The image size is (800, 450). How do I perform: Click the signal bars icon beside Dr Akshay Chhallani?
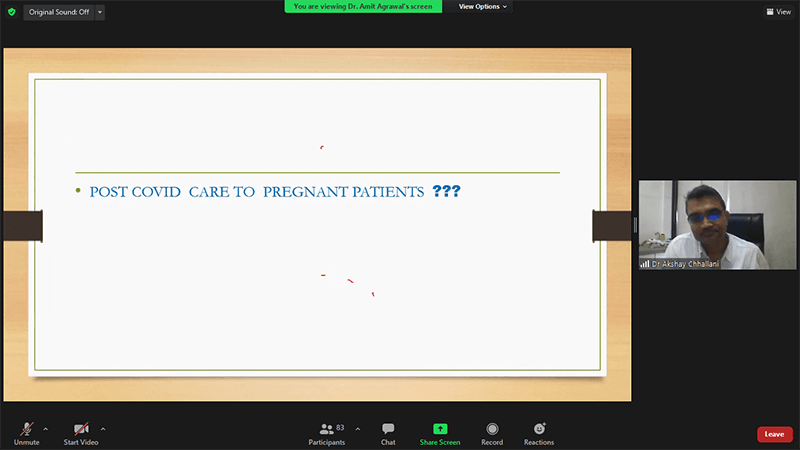point(645,264)
